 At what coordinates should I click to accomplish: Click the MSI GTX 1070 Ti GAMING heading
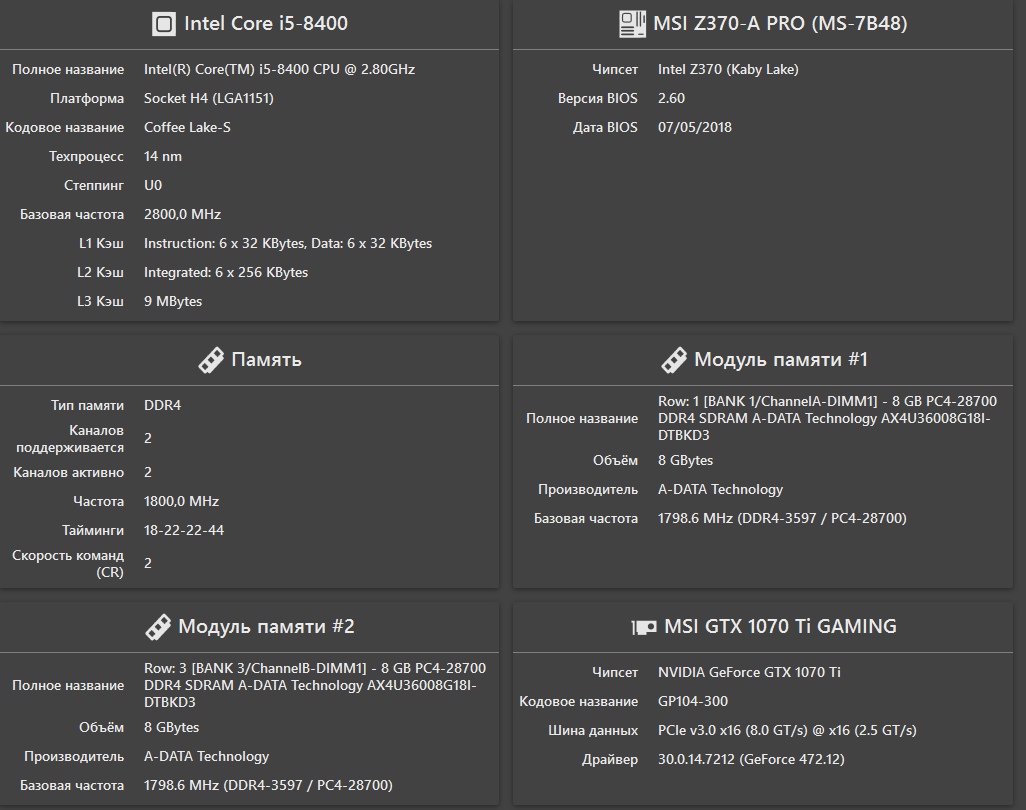point(781,627)
